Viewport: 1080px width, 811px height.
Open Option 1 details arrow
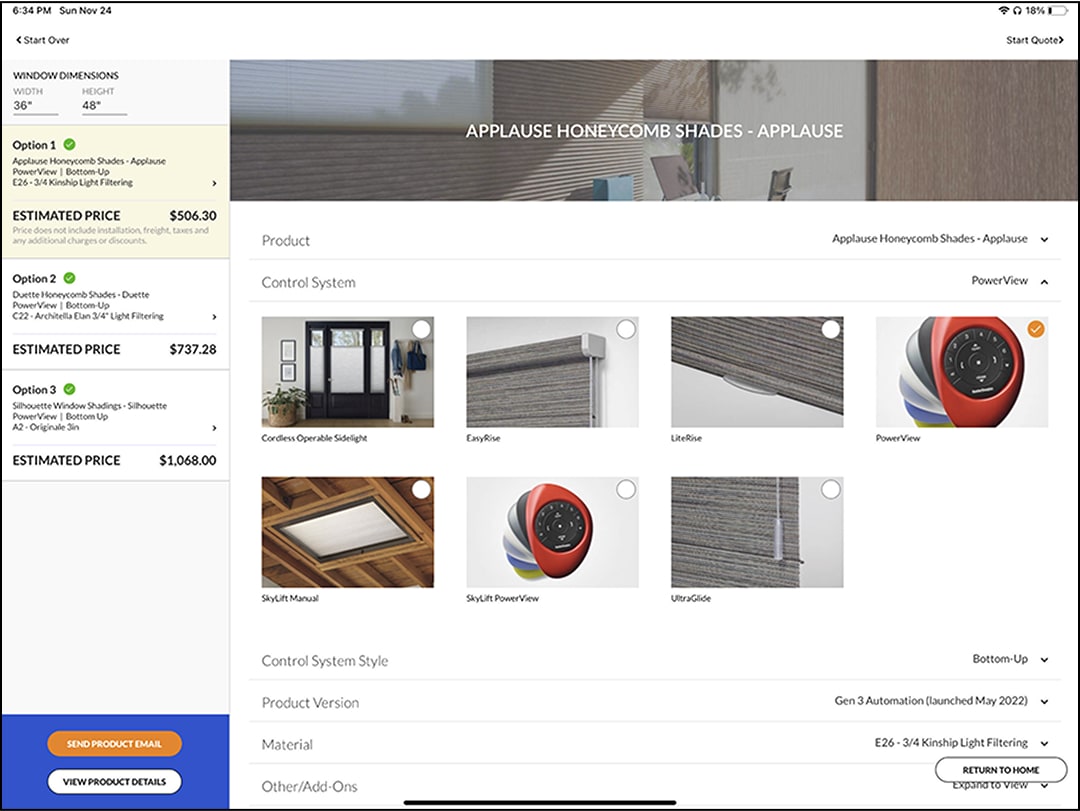point(214,183)
